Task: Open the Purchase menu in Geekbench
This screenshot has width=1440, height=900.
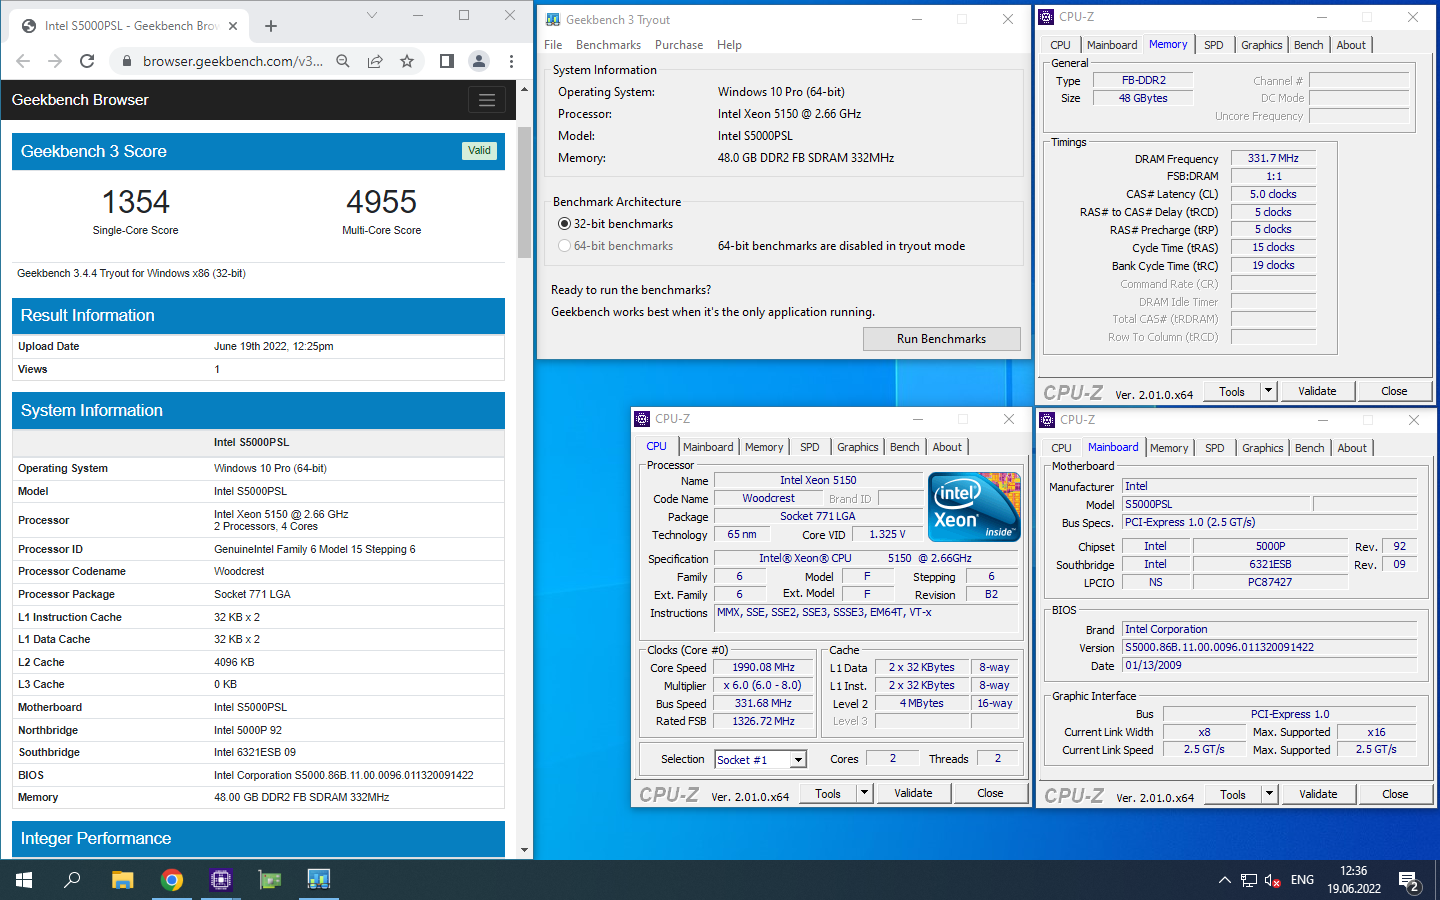Action: (x=679, y=45)
